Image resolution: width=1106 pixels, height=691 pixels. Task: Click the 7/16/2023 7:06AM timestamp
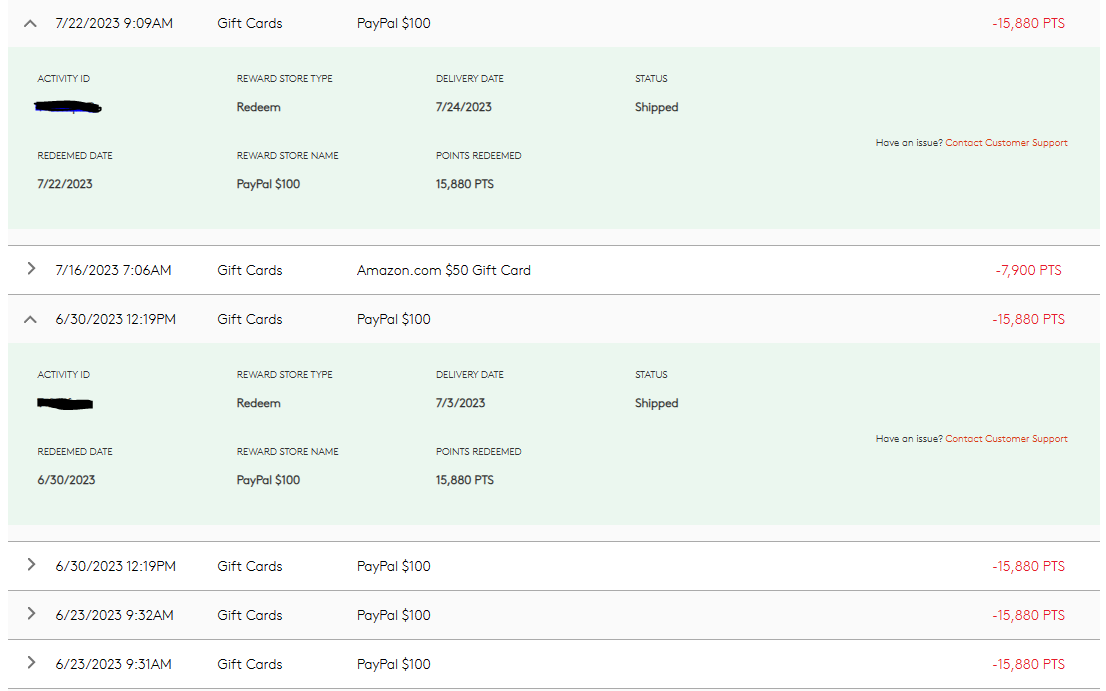tap(113, 270)
